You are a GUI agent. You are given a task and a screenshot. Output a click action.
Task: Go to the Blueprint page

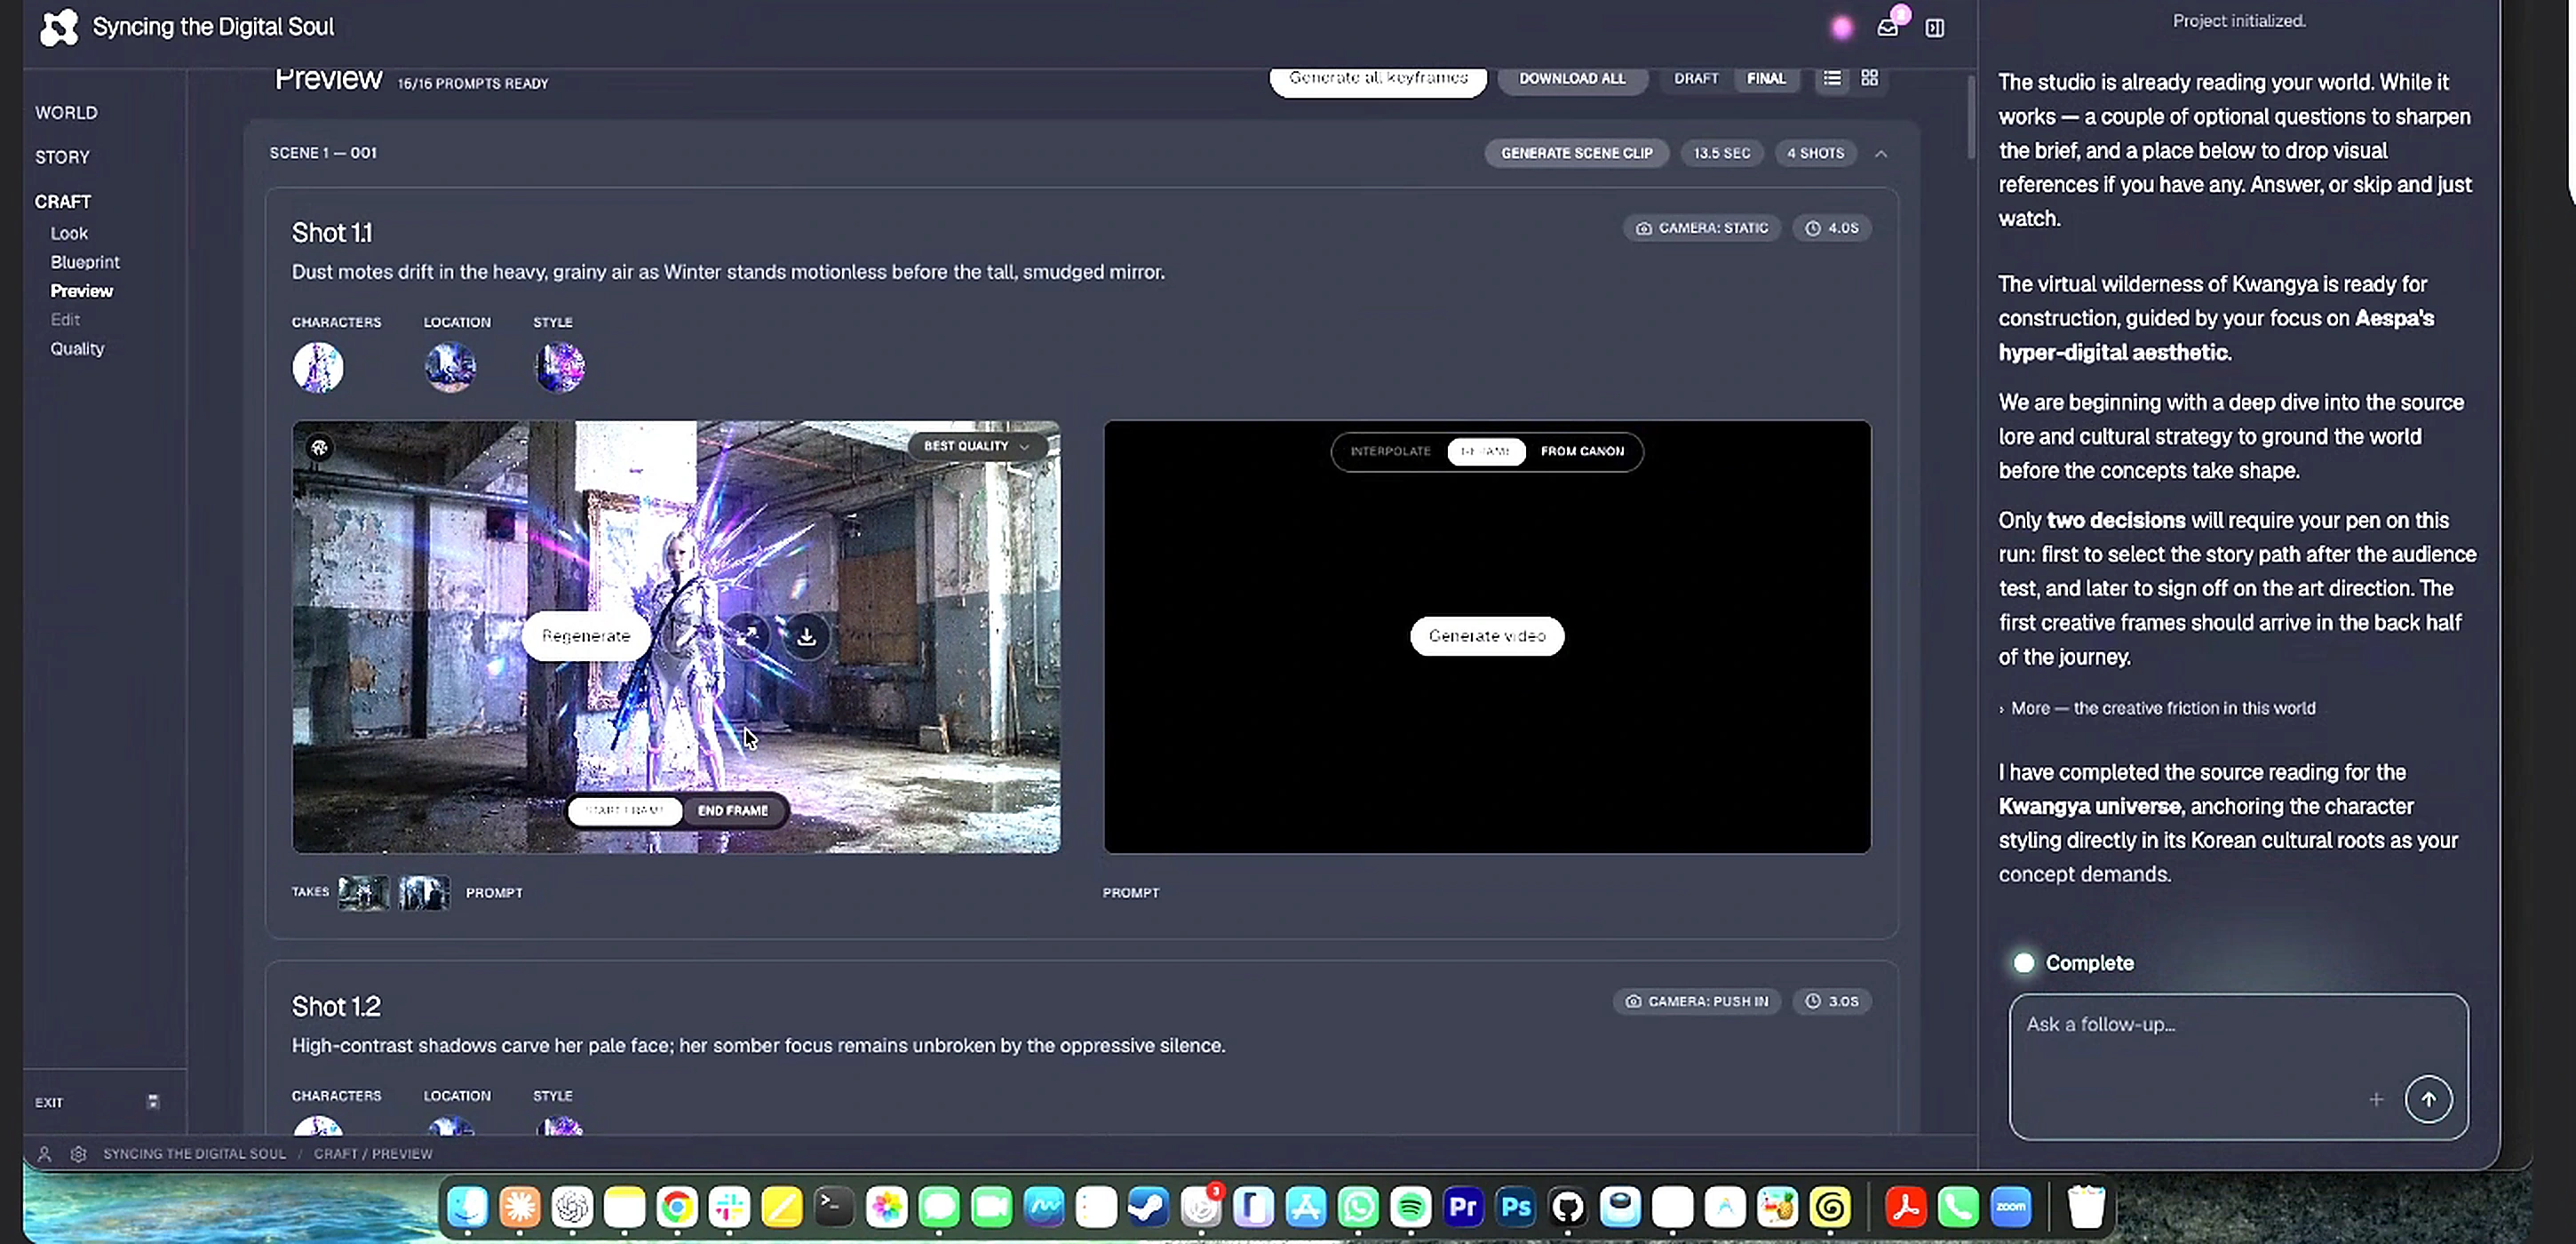(x=85, y=262)
